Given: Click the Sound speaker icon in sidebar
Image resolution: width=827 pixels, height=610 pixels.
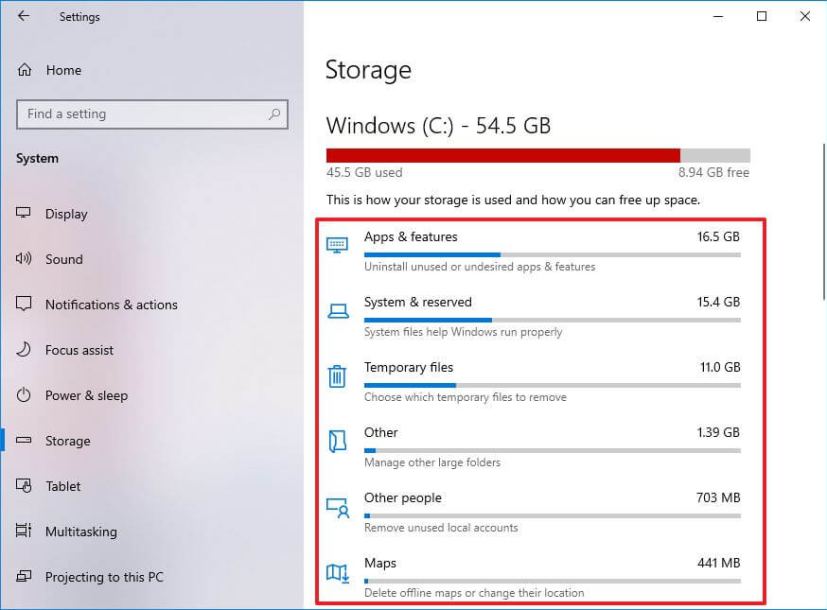Looking at the screenshot, I should [22, 258].
